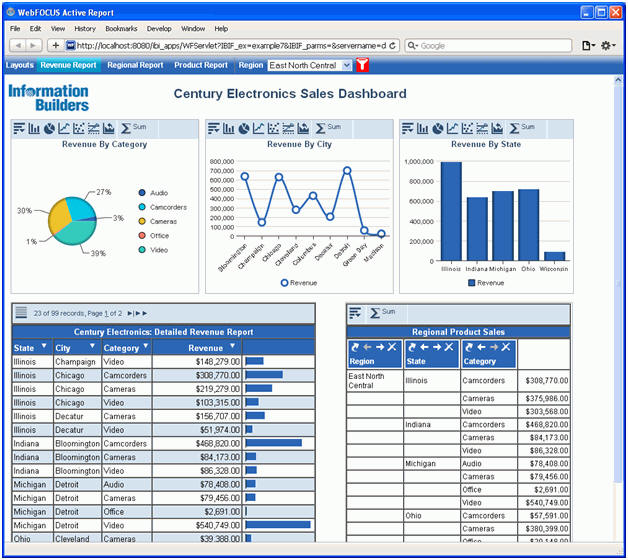Image resolution: width=628 pixels, height=560 pixels.
Task: Click area chart icon in Revenue By Category
Action: coord(109,128)
